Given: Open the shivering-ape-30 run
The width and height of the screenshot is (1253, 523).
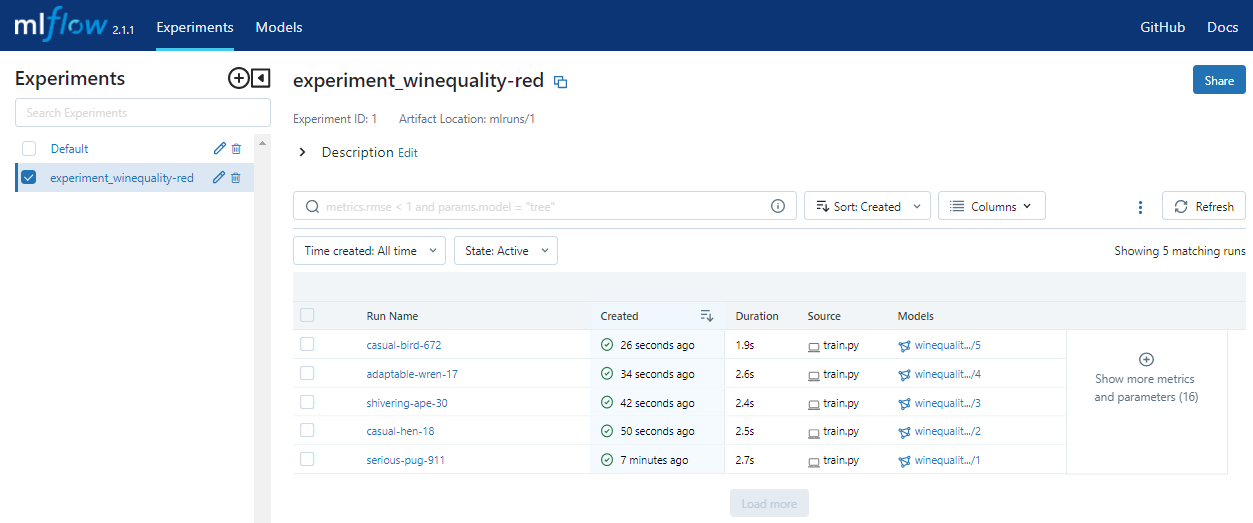Looking at the screenshot, I should 407,403.
